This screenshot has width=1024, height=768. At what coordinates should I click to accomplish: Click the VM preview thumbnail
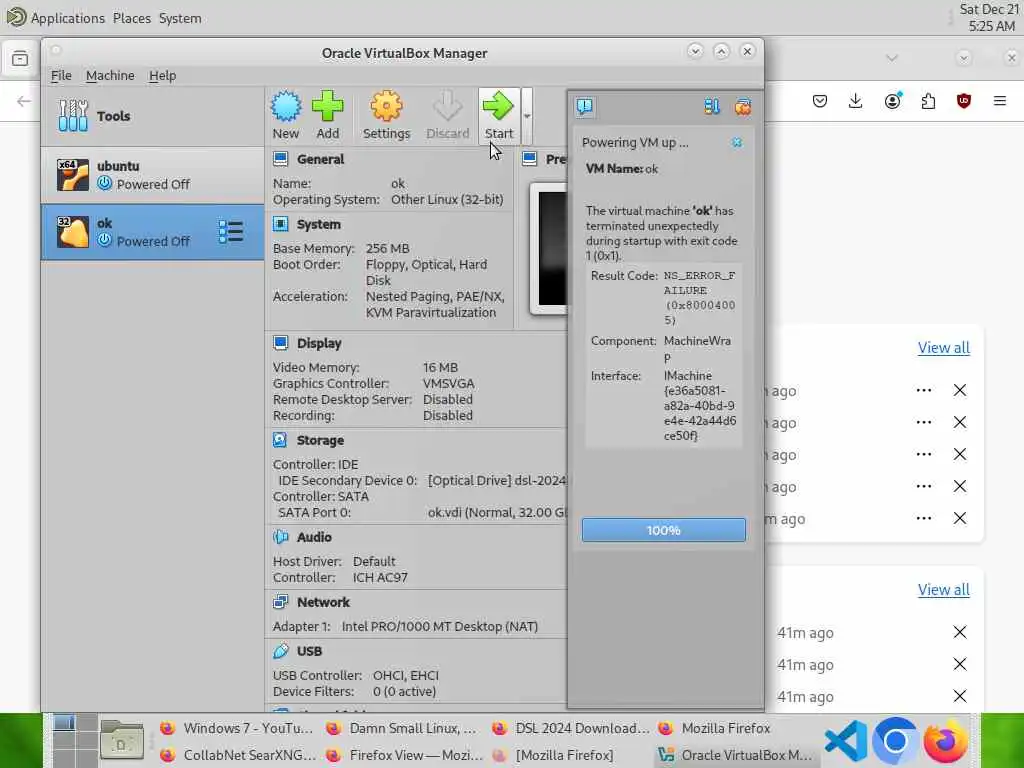(x=549, y=248)
